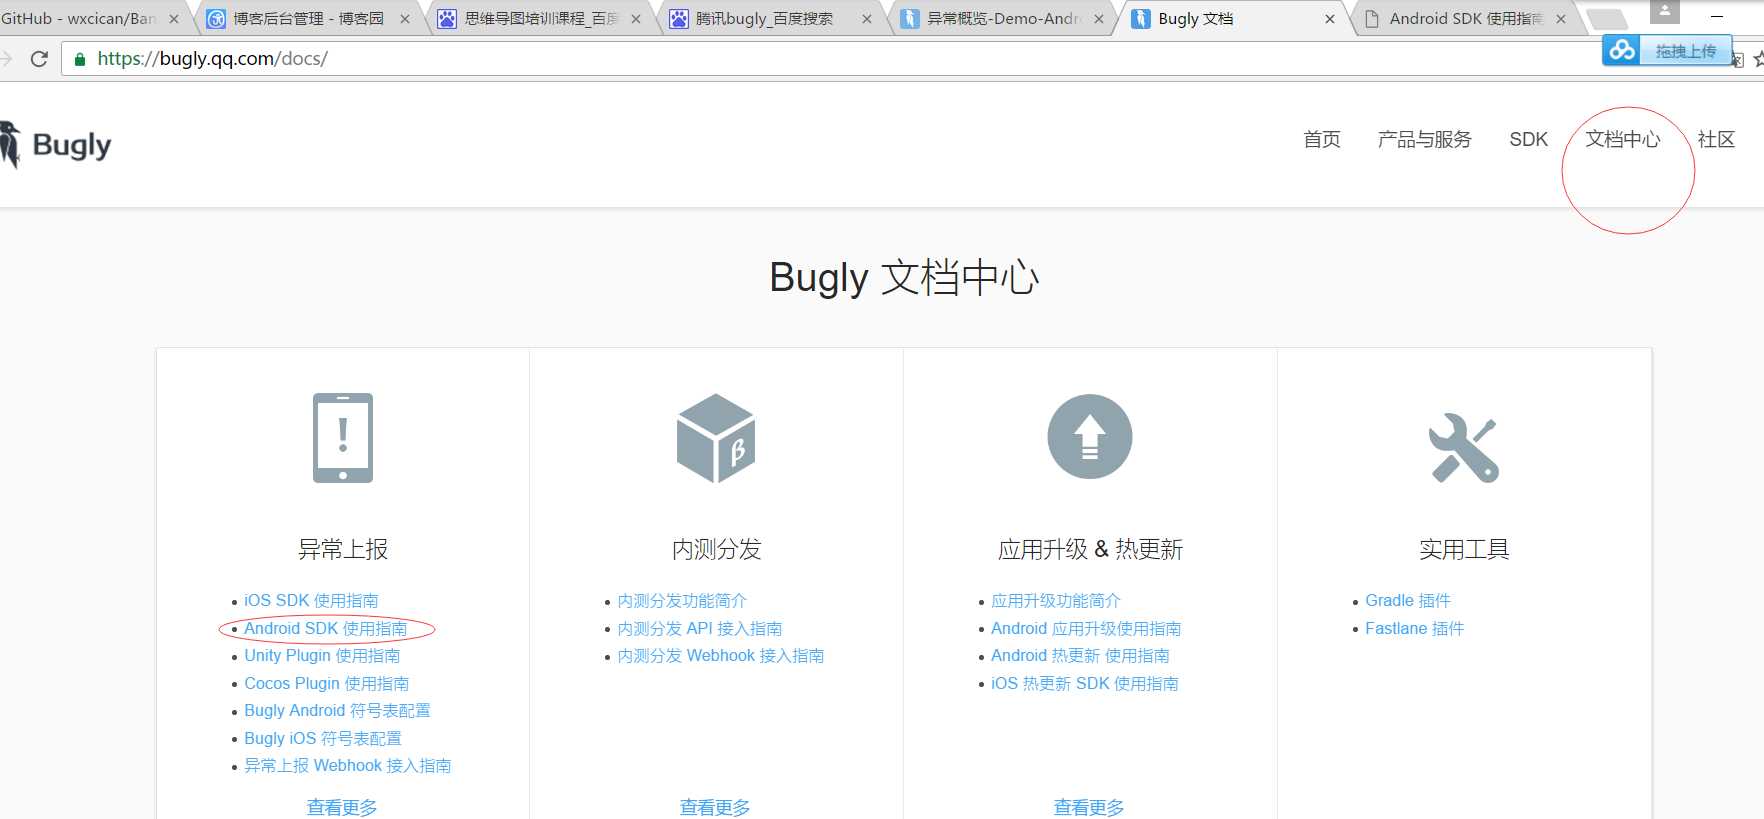Open 文档中心 in the navigation
The image size is (1764, 819).
click(x=1623, y=139)
